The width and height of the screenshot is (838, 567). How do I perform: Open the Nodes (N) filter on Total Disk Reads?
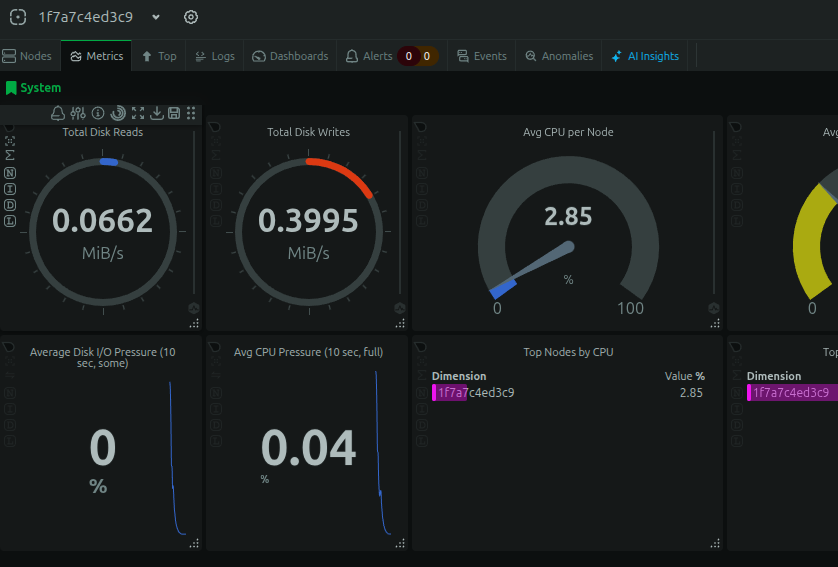click(10, 173)
